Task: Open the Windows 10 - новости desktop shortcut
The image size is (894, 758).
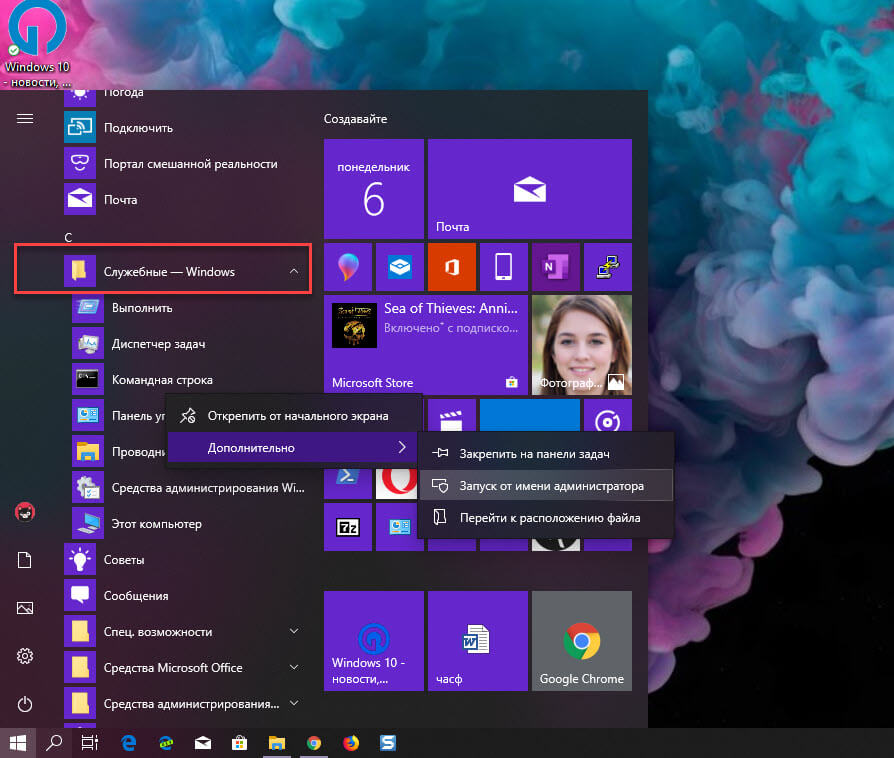Action: (x=37, y=43)
